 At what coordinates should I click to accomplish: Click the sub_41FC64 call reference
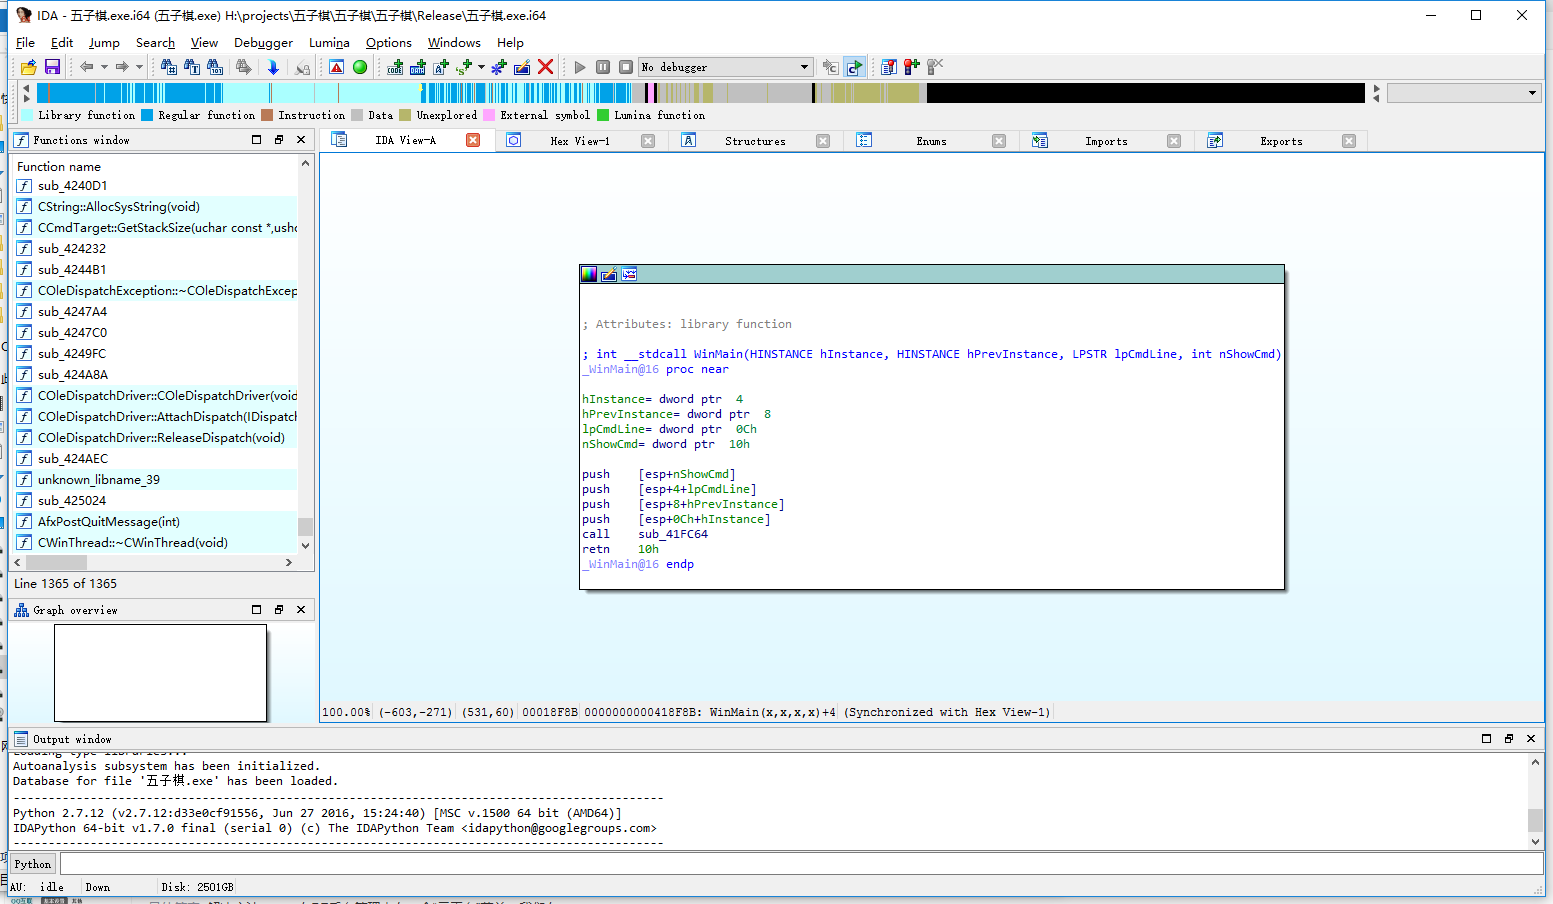pyautogui.click(x=673, y=534)
